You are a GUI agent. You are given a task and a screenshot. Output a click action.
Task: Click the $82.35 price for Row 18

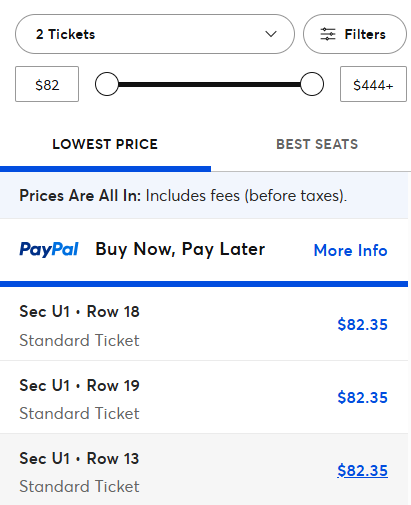[x=363, y=324]
